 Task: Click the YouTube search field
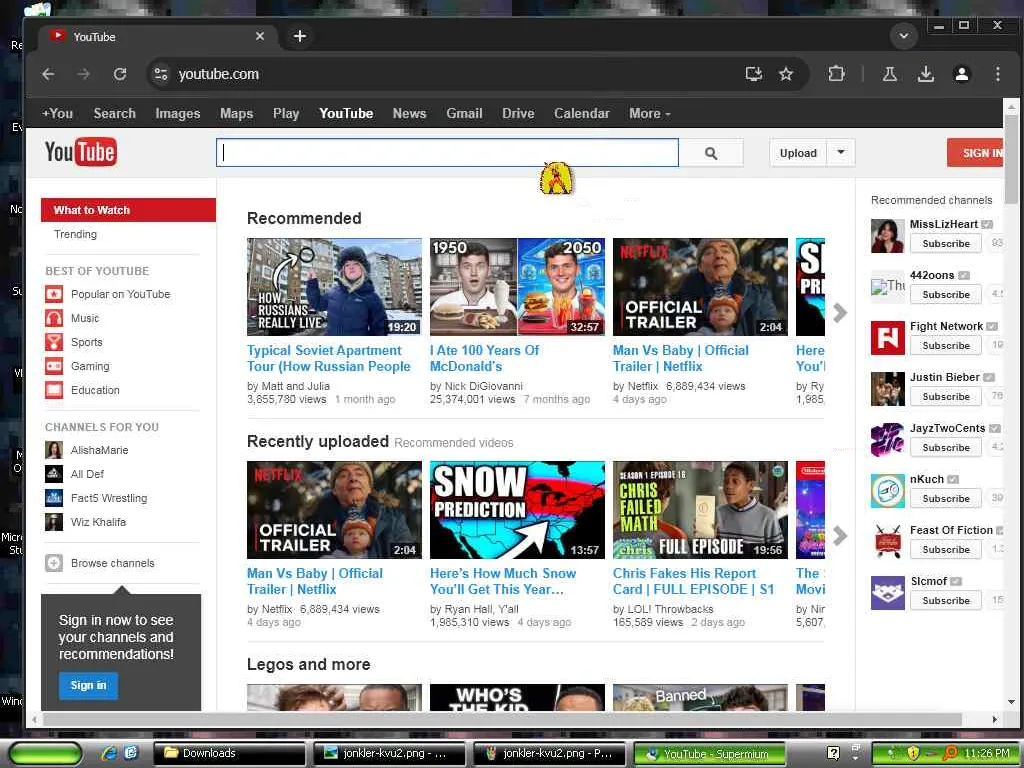(x=447, y=153)
